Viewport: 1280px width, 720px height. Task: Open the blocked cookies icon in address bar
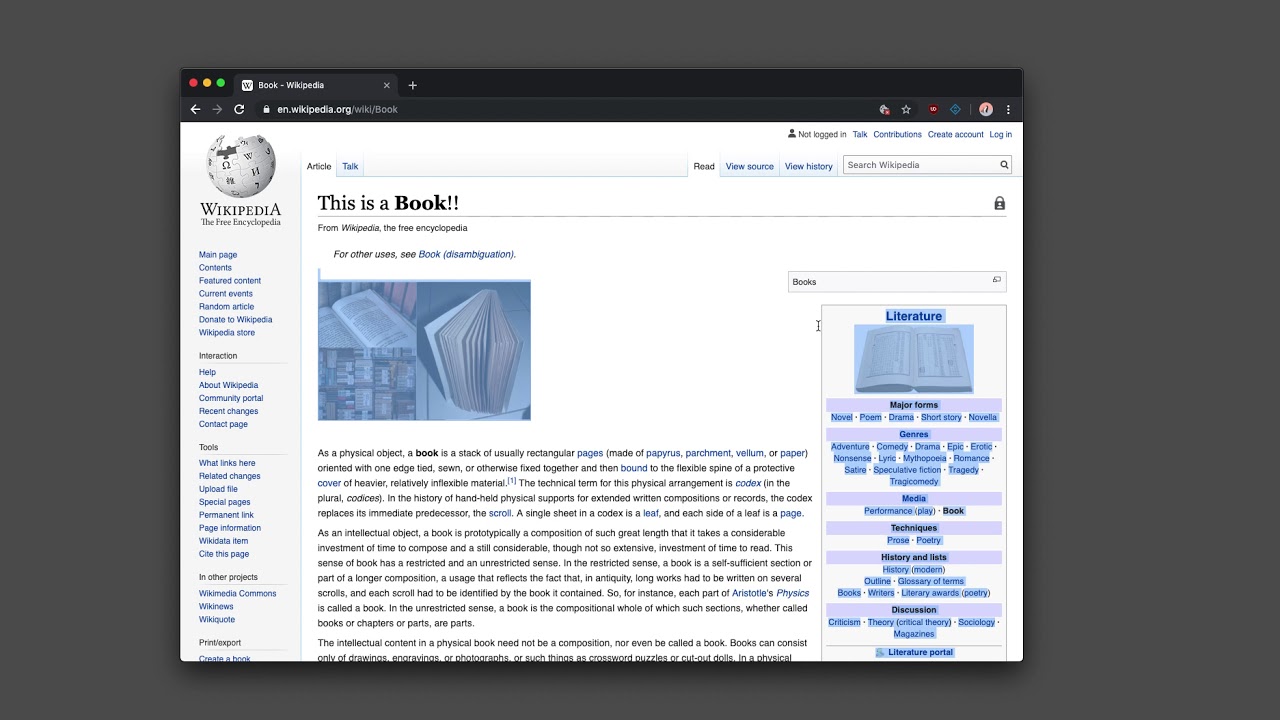884,109
